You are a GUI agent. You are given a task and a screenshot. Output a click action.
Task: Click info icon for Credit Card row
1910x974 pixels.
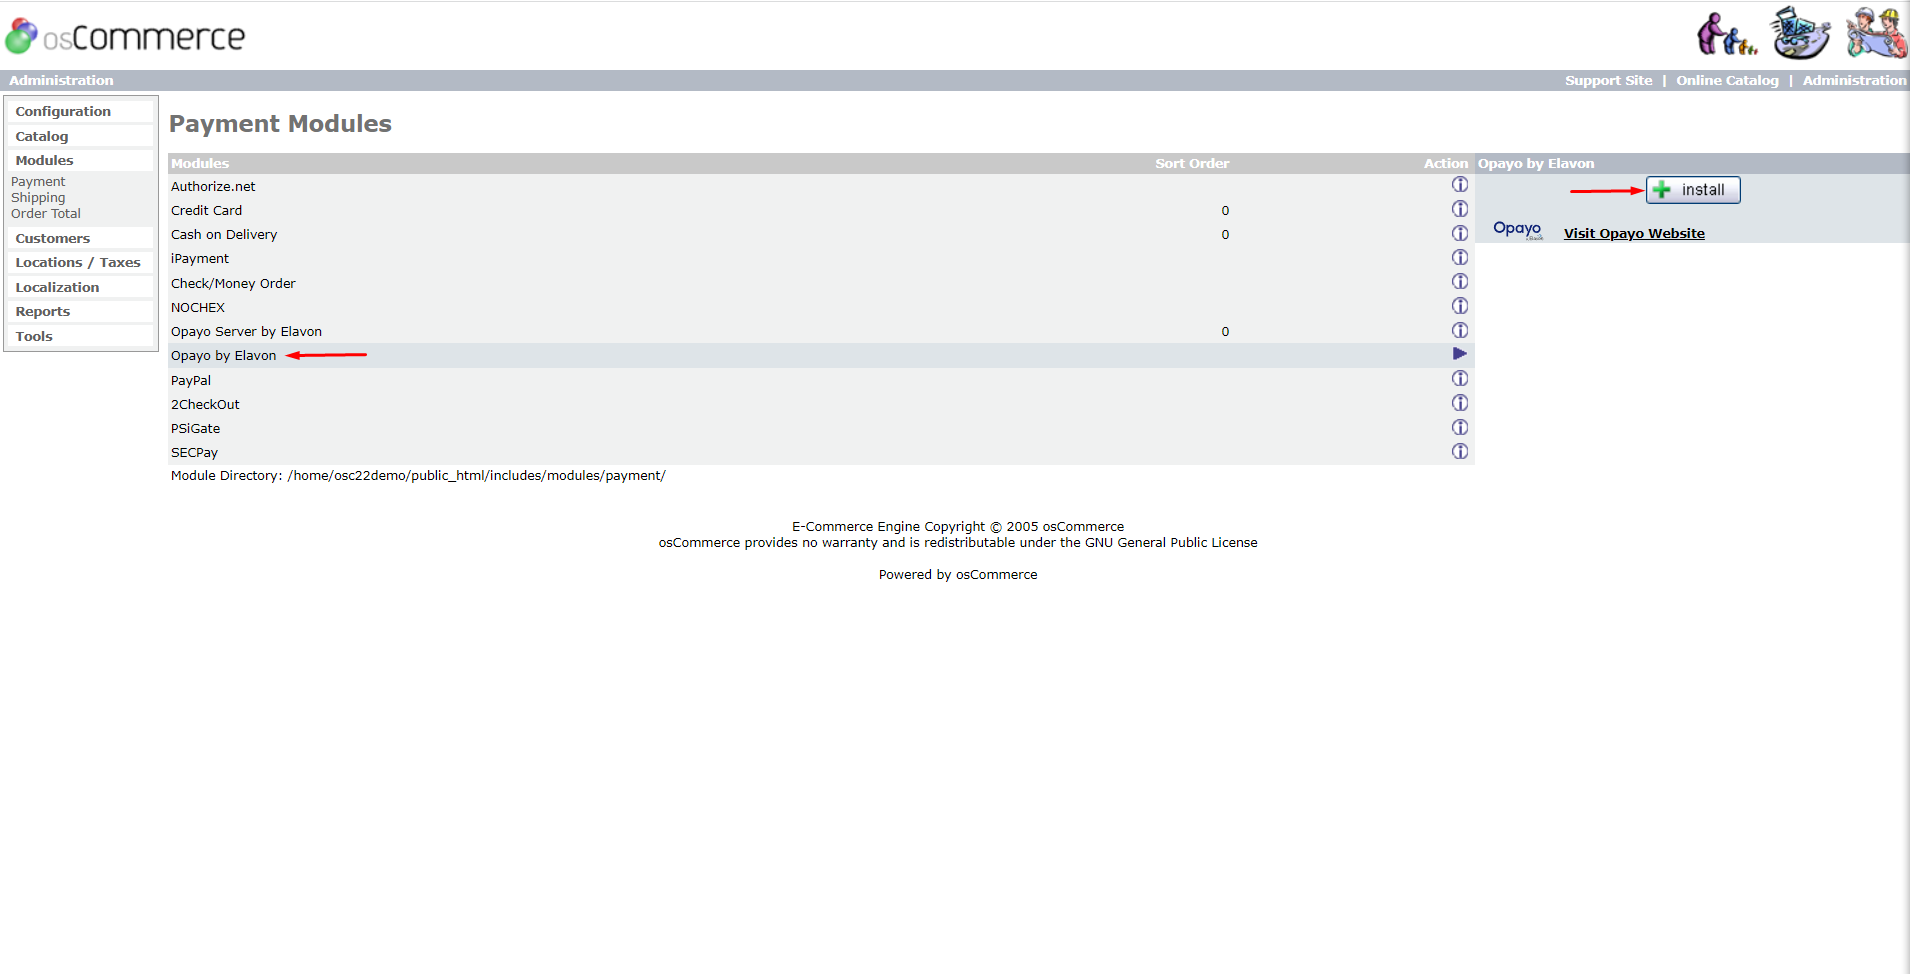1460,209
